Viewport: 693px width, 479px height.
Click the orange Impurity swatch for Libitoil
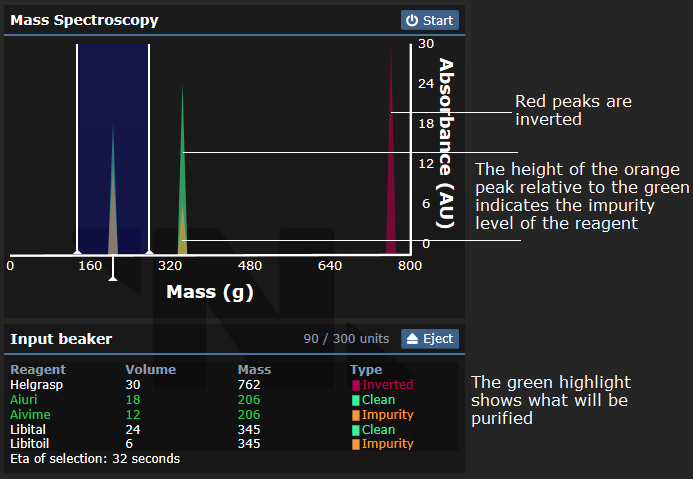click(355, 445)
